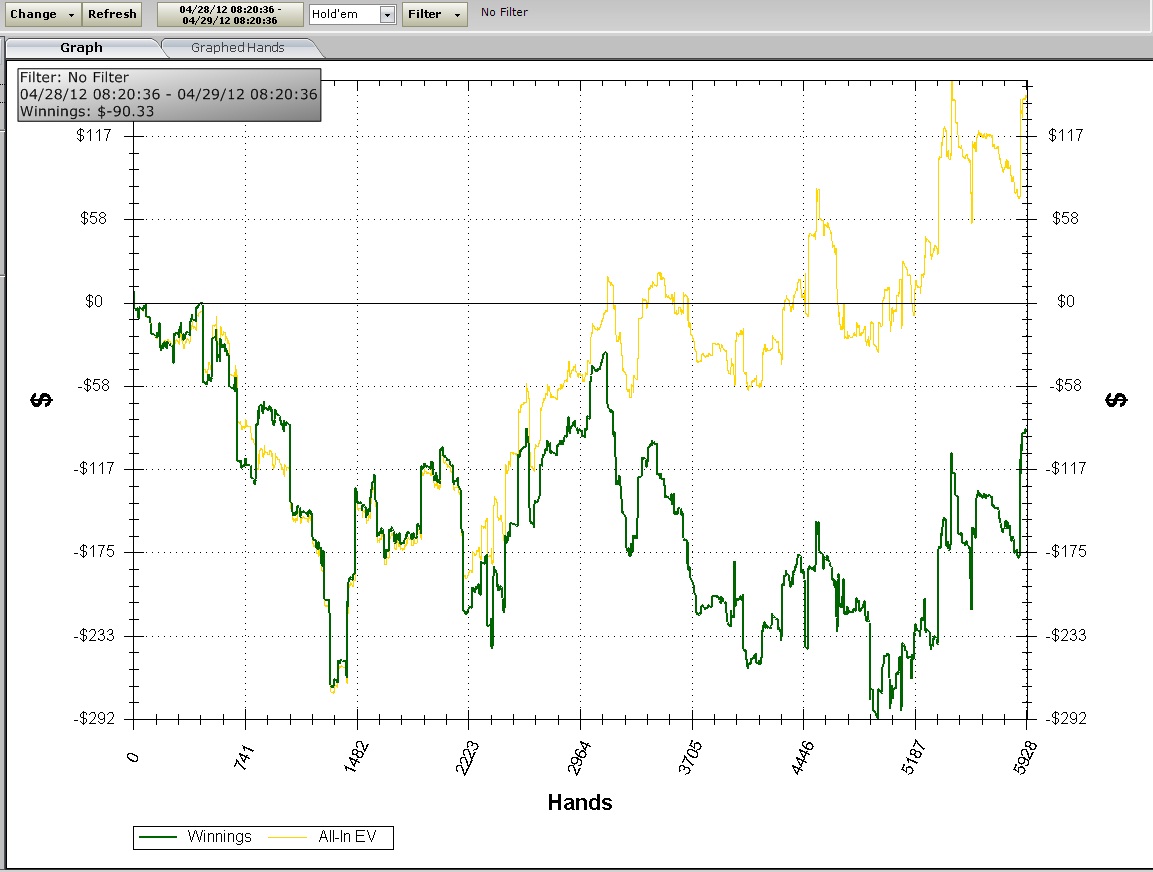This screenshot has height=872, width=1153.
Task: Open the date range selector button
Action: pyautogui.click(x=230, y=14)
